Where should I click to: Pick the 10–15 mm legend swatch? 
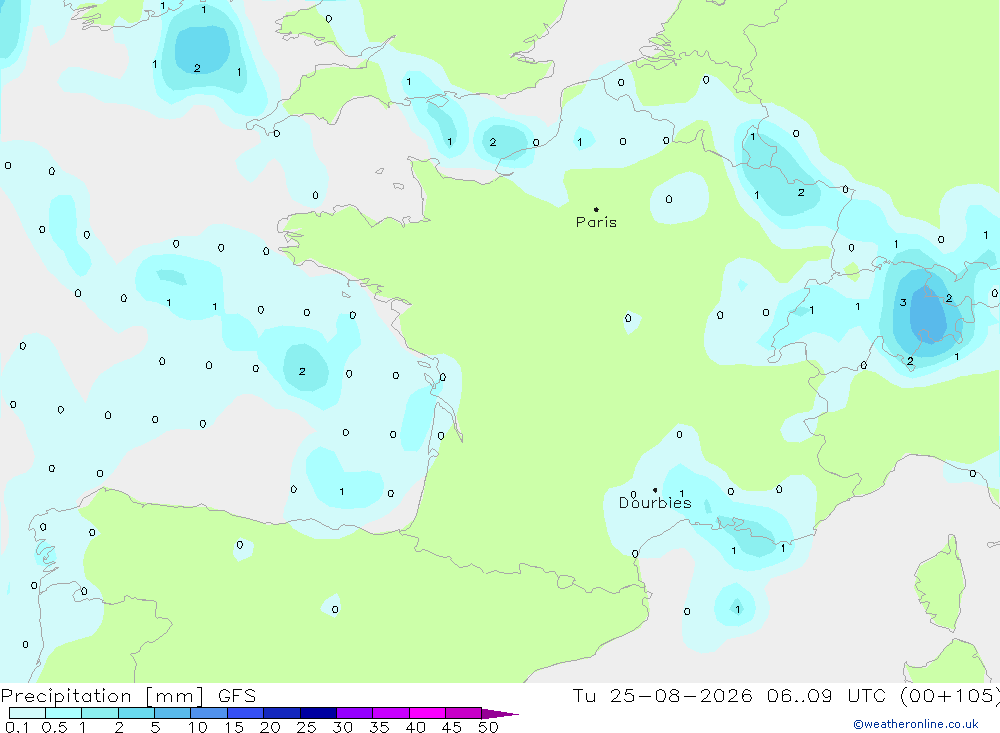coord(209,713)
